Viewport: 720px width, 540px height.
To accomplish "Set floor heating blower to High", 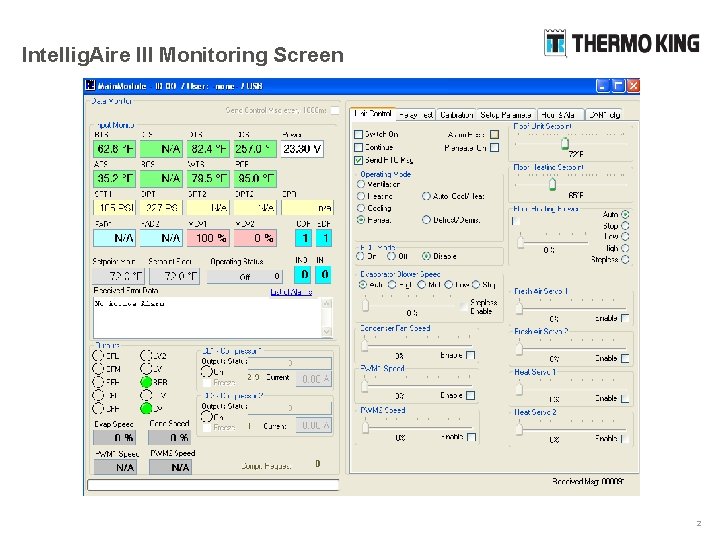I will coord(625,248).
